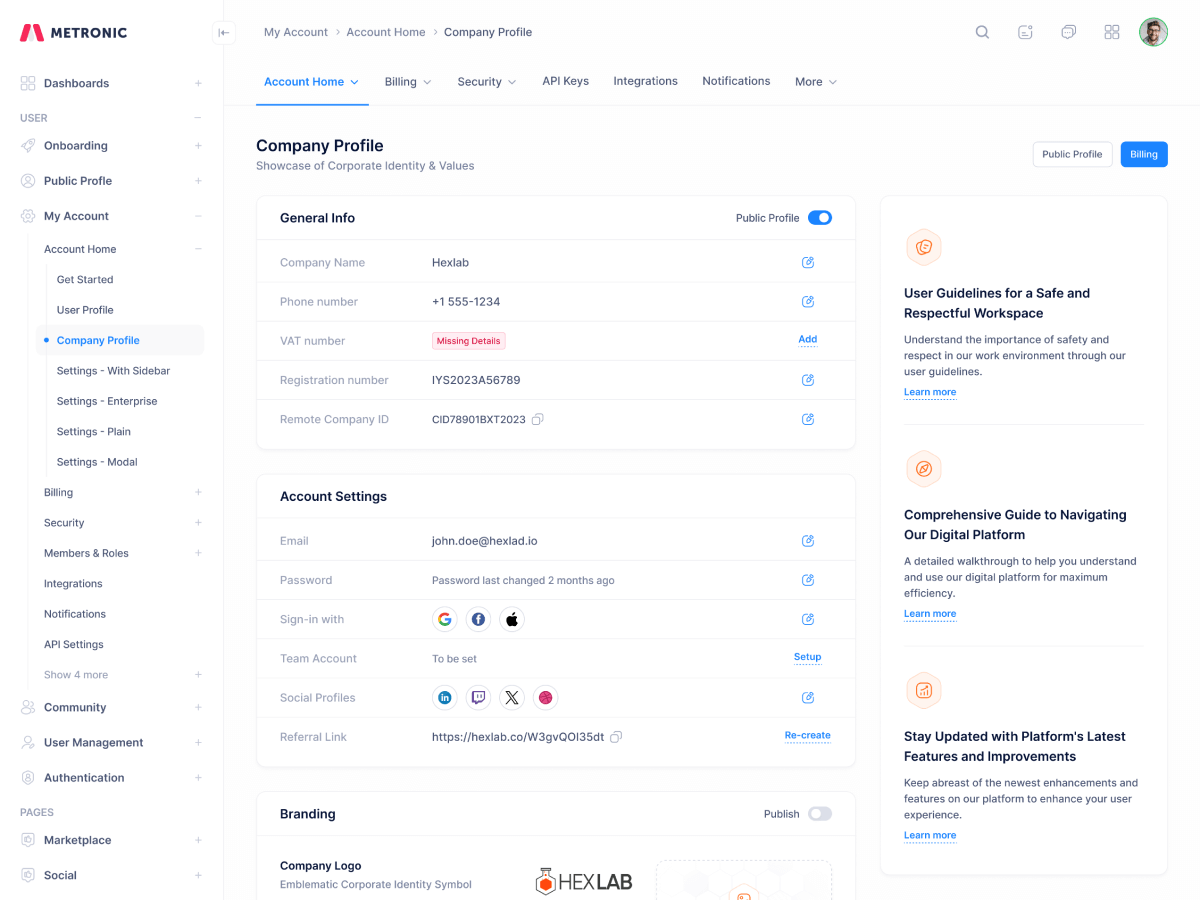Open search from the header
1200x900 pixels.
[982, 31]
